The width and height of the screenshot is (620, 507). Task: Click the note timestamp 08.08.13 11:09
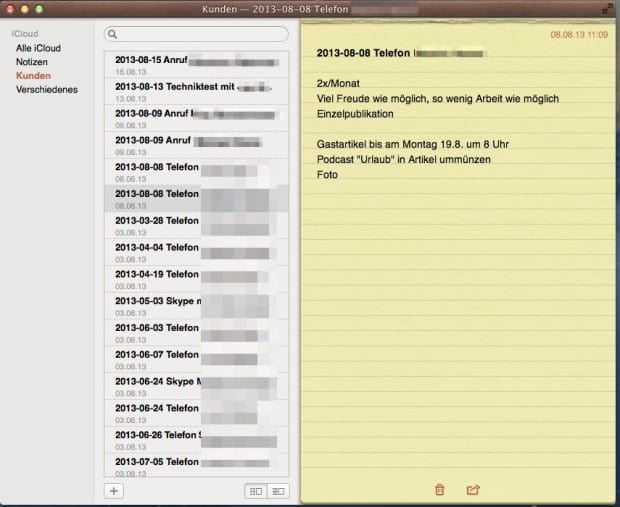coord(579,34)
